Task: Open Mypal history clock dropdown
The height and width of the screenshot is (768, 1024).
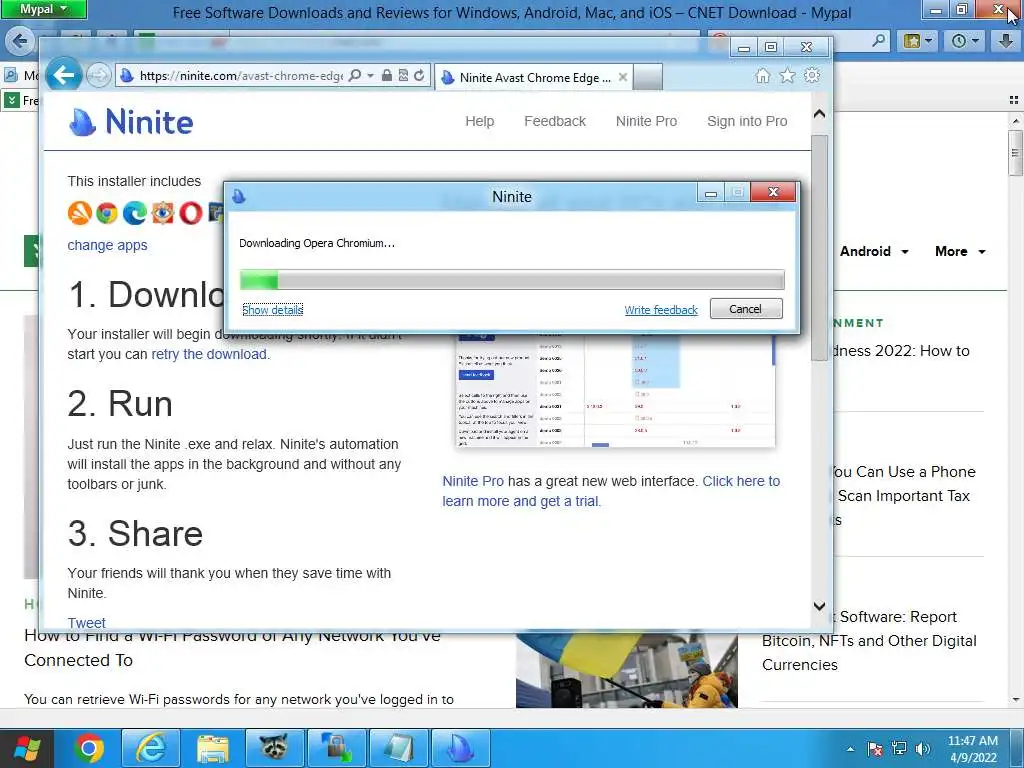Action: pyautogui.click(x=965, y=41)
